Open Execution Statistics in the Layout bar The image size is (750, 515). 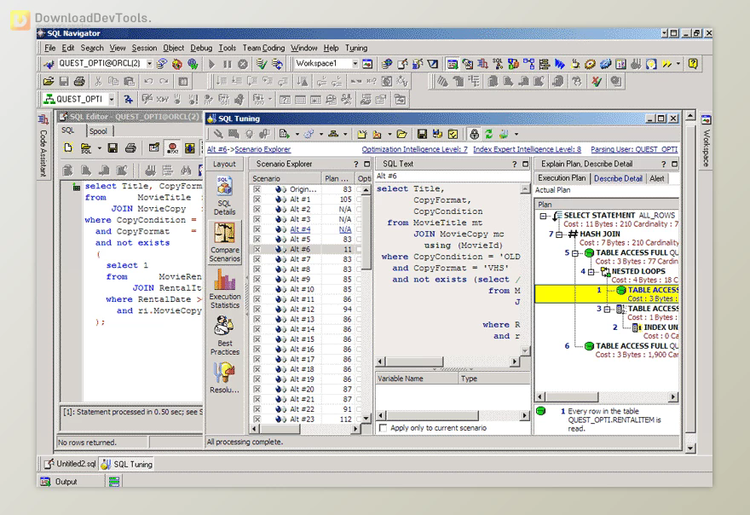(x=224, y=288)
